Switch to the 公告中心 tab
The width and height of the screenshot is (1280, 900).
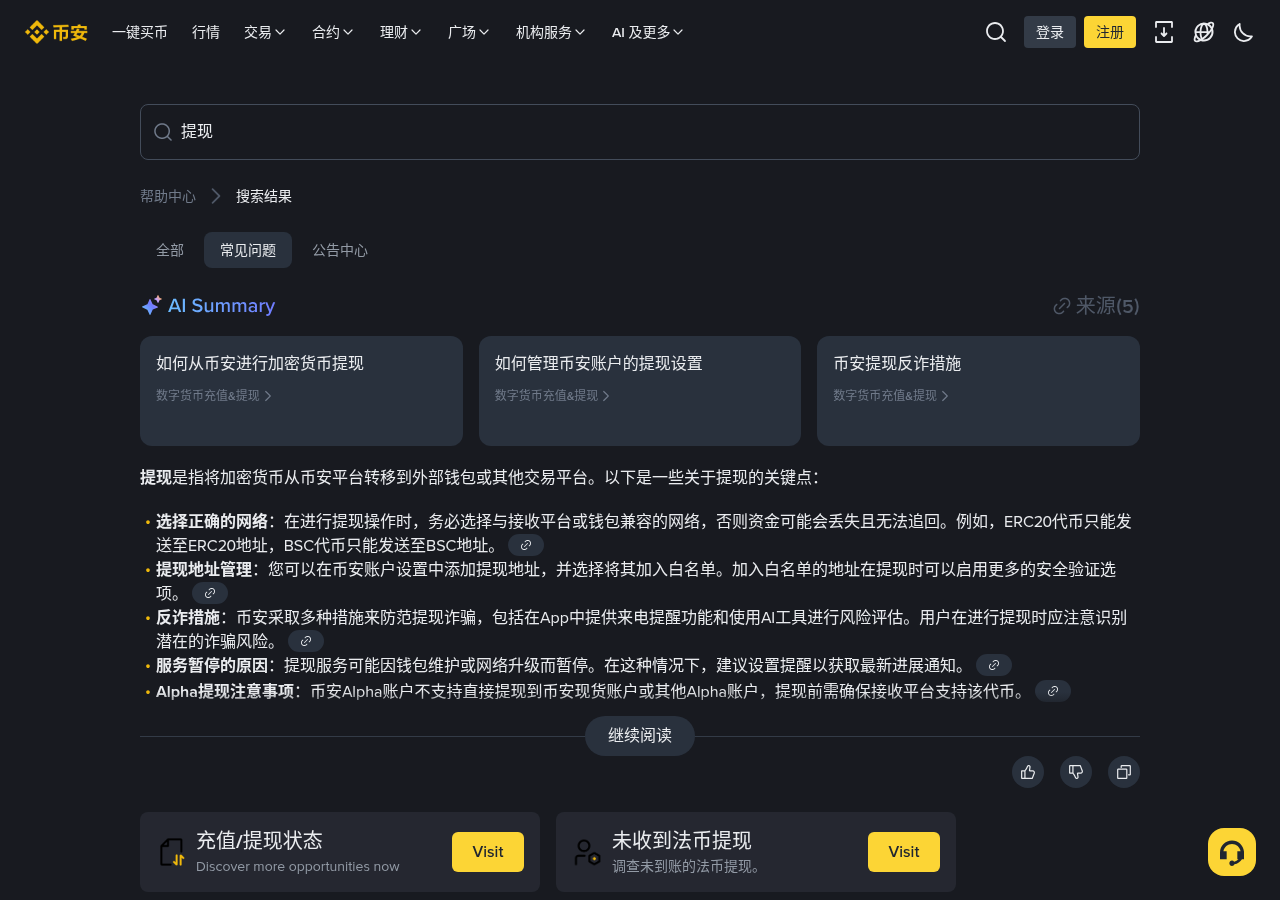[x=340, y=250]
